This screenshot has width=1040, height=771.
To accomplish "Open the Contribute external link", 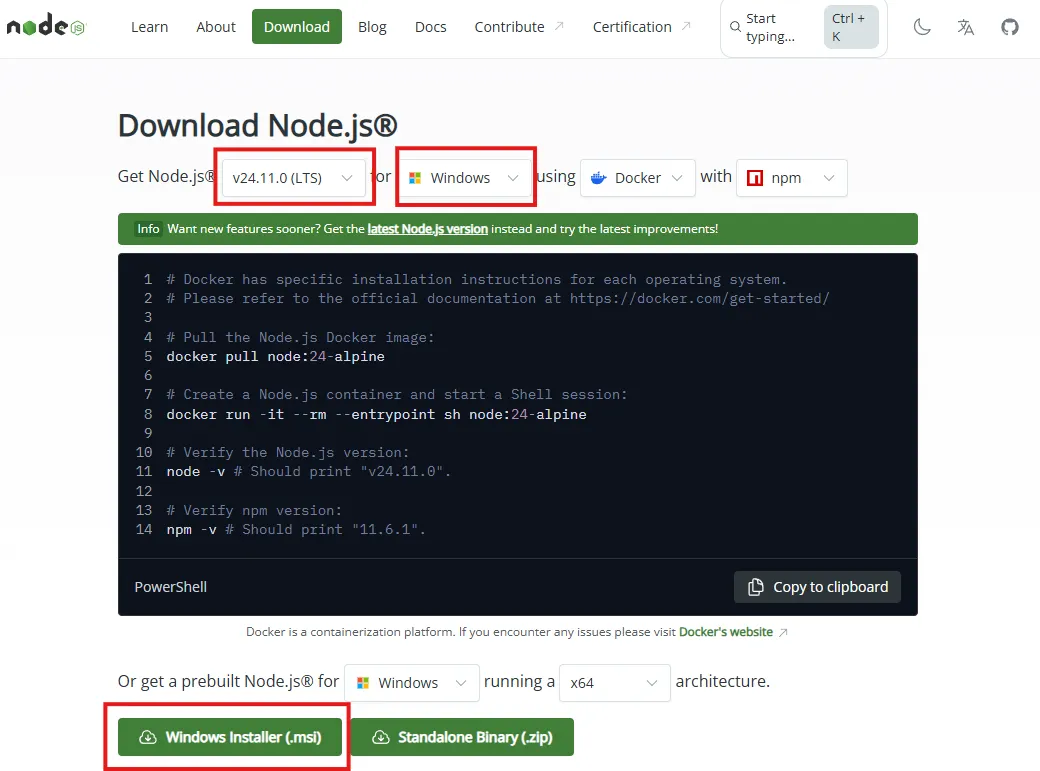I will pyautogui.click(x=519, y=27).
